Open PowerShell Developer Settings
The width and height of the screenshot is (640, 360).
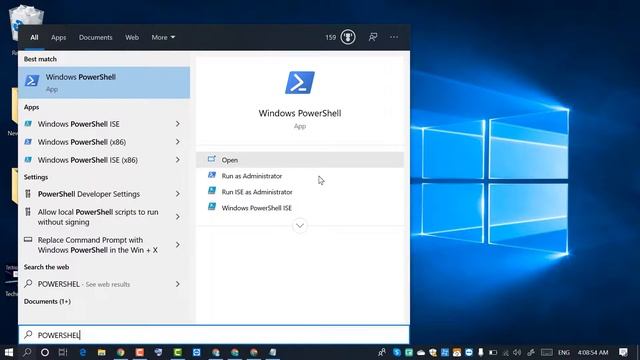89,194
